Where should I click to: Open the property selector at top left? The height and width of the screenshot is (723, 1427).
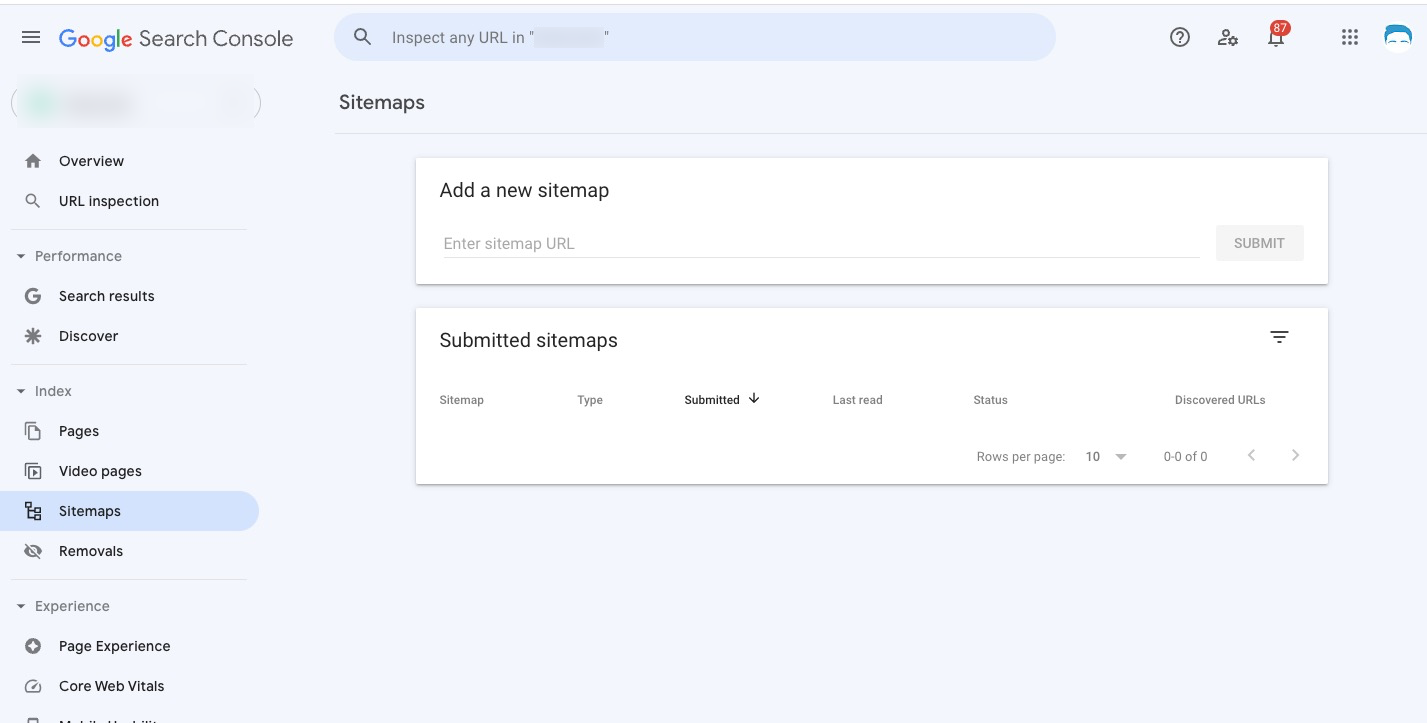pos(135,102)
